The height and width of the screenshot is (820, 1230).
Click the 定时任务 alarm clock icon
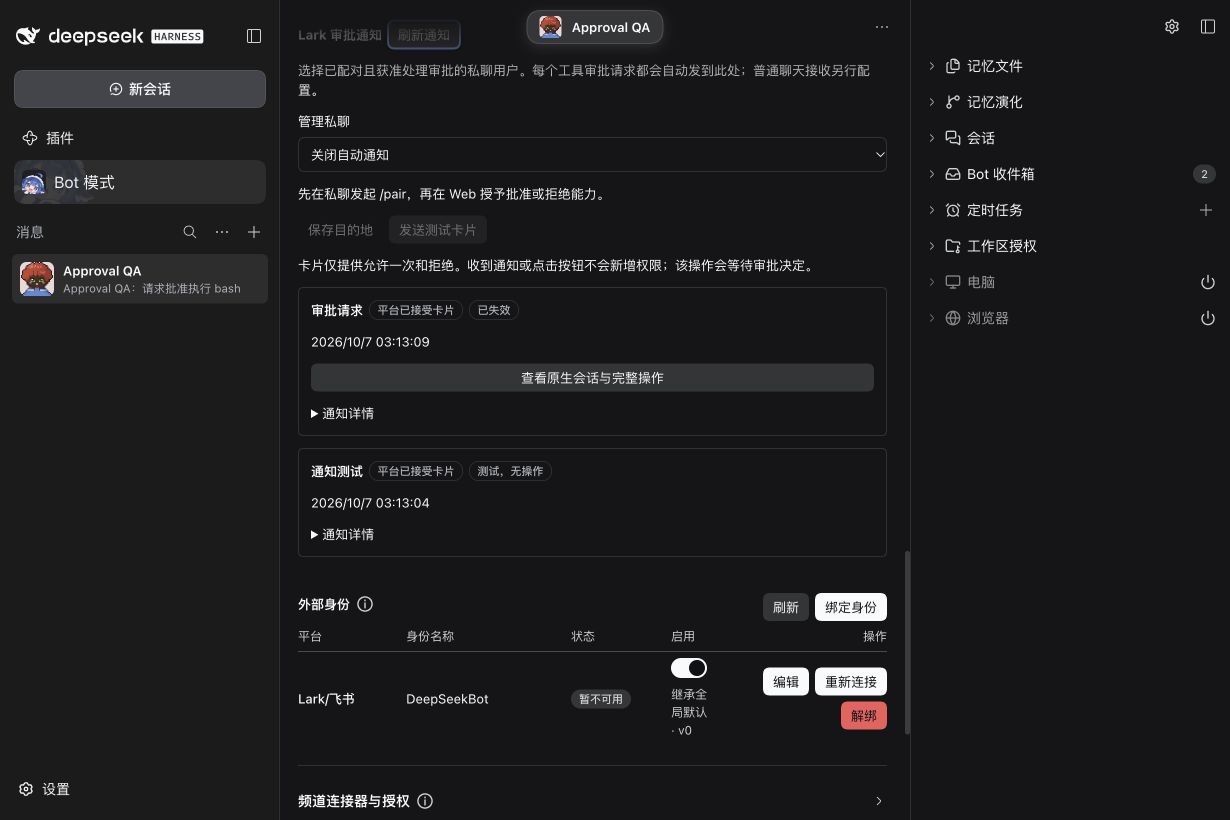pos(953,210)
